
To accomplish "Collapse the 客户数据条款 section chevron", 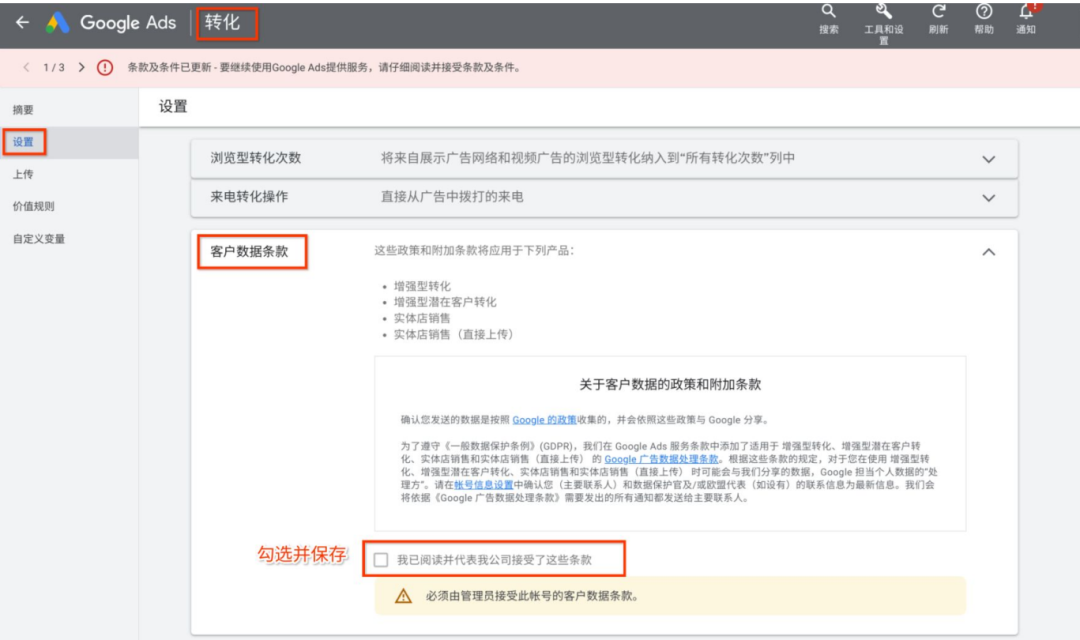I will click(988, 252).
